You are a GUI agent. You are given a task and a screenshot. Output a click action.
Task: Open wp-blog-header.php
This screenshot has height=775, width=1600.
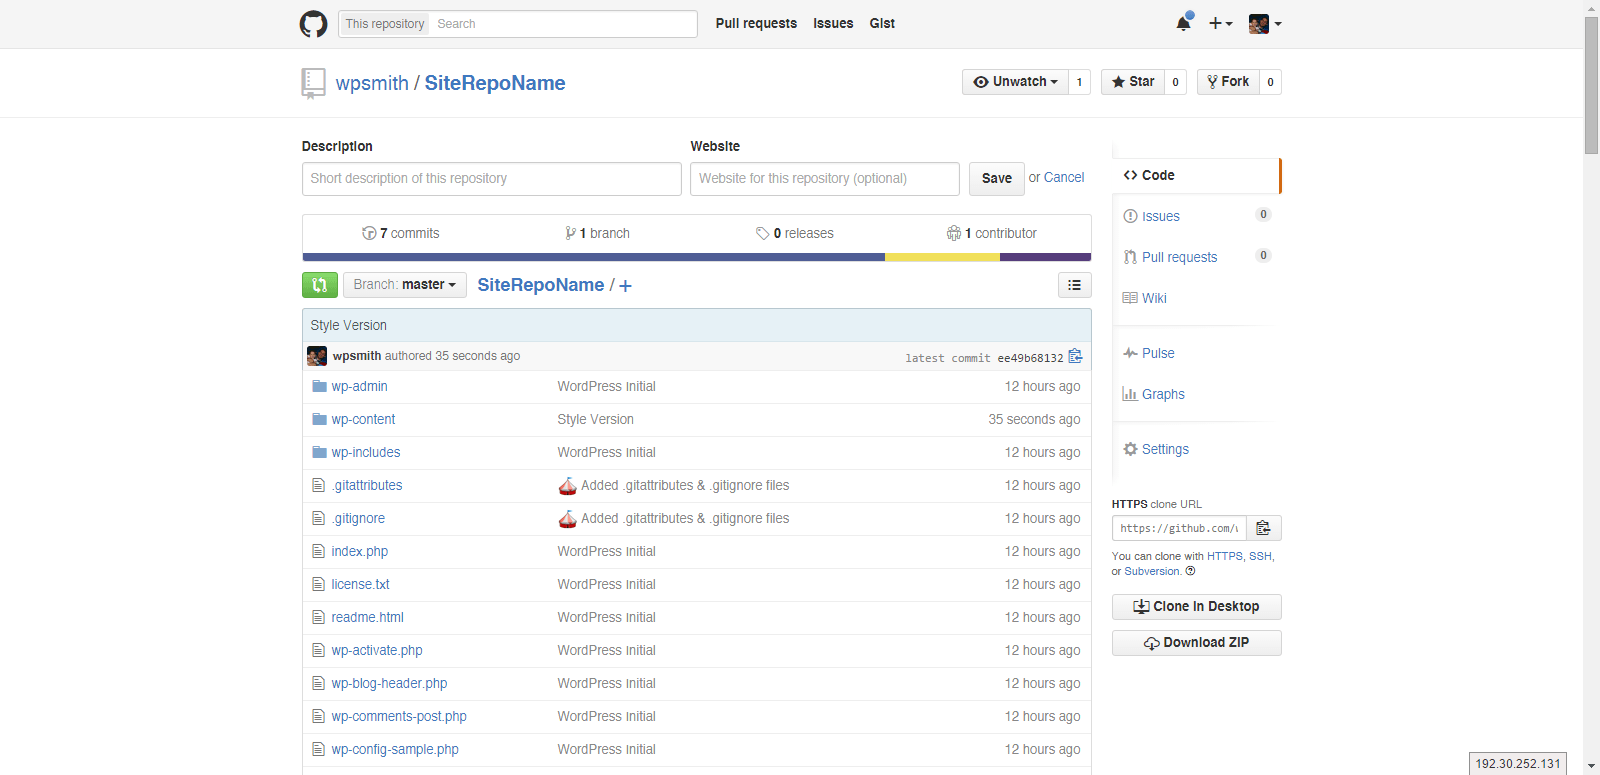390,683
